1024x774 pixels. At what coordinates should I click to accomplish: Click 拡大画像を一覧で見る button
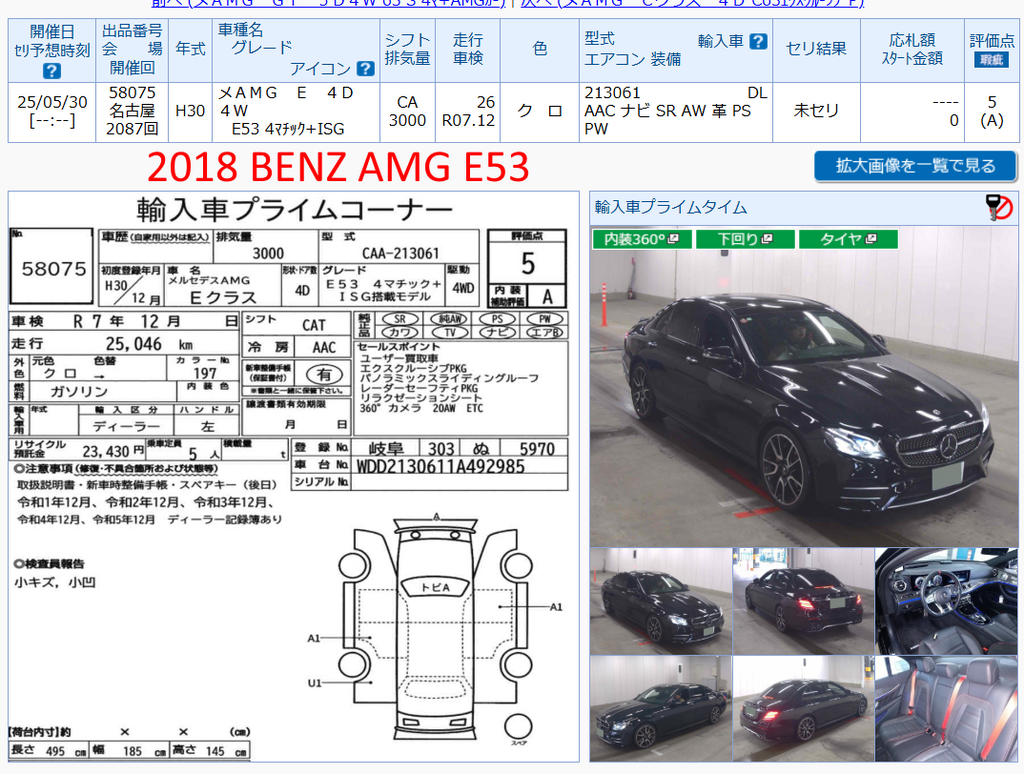click(x=915, y=166)
